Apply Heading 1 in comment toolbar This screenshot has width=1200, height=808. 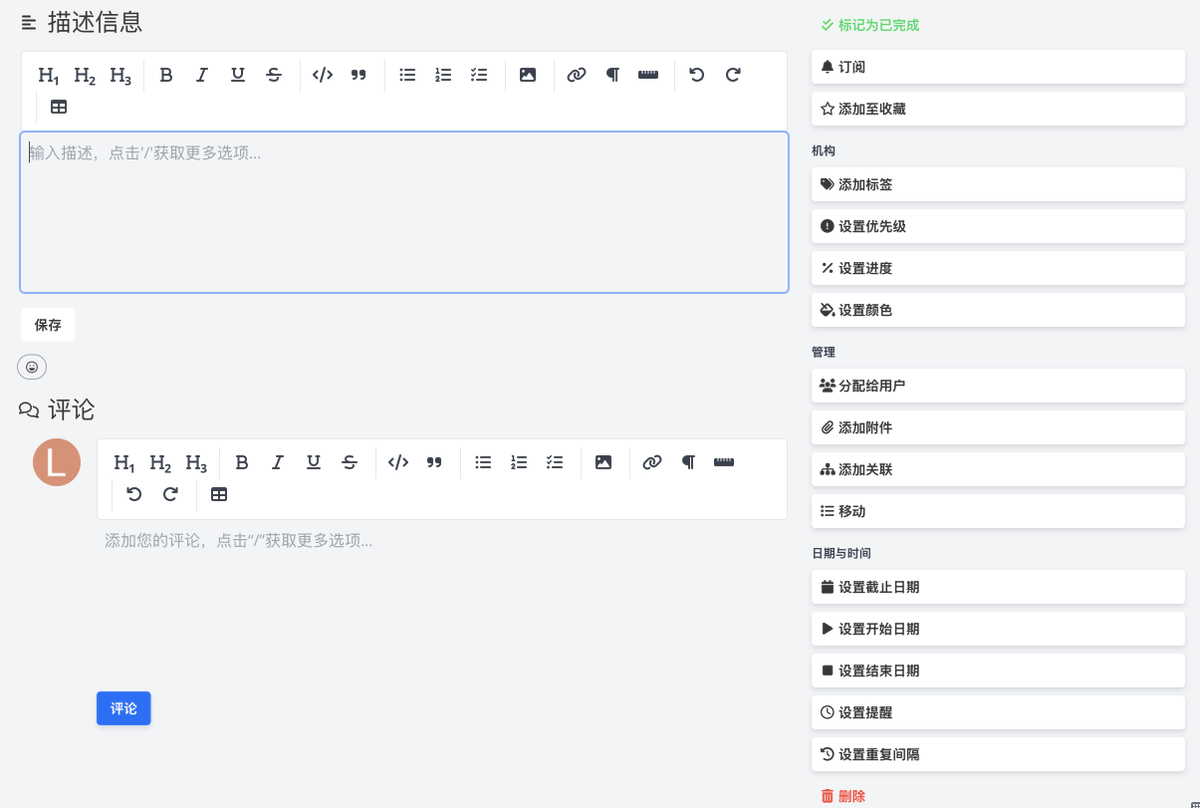[x=124, y=463]
